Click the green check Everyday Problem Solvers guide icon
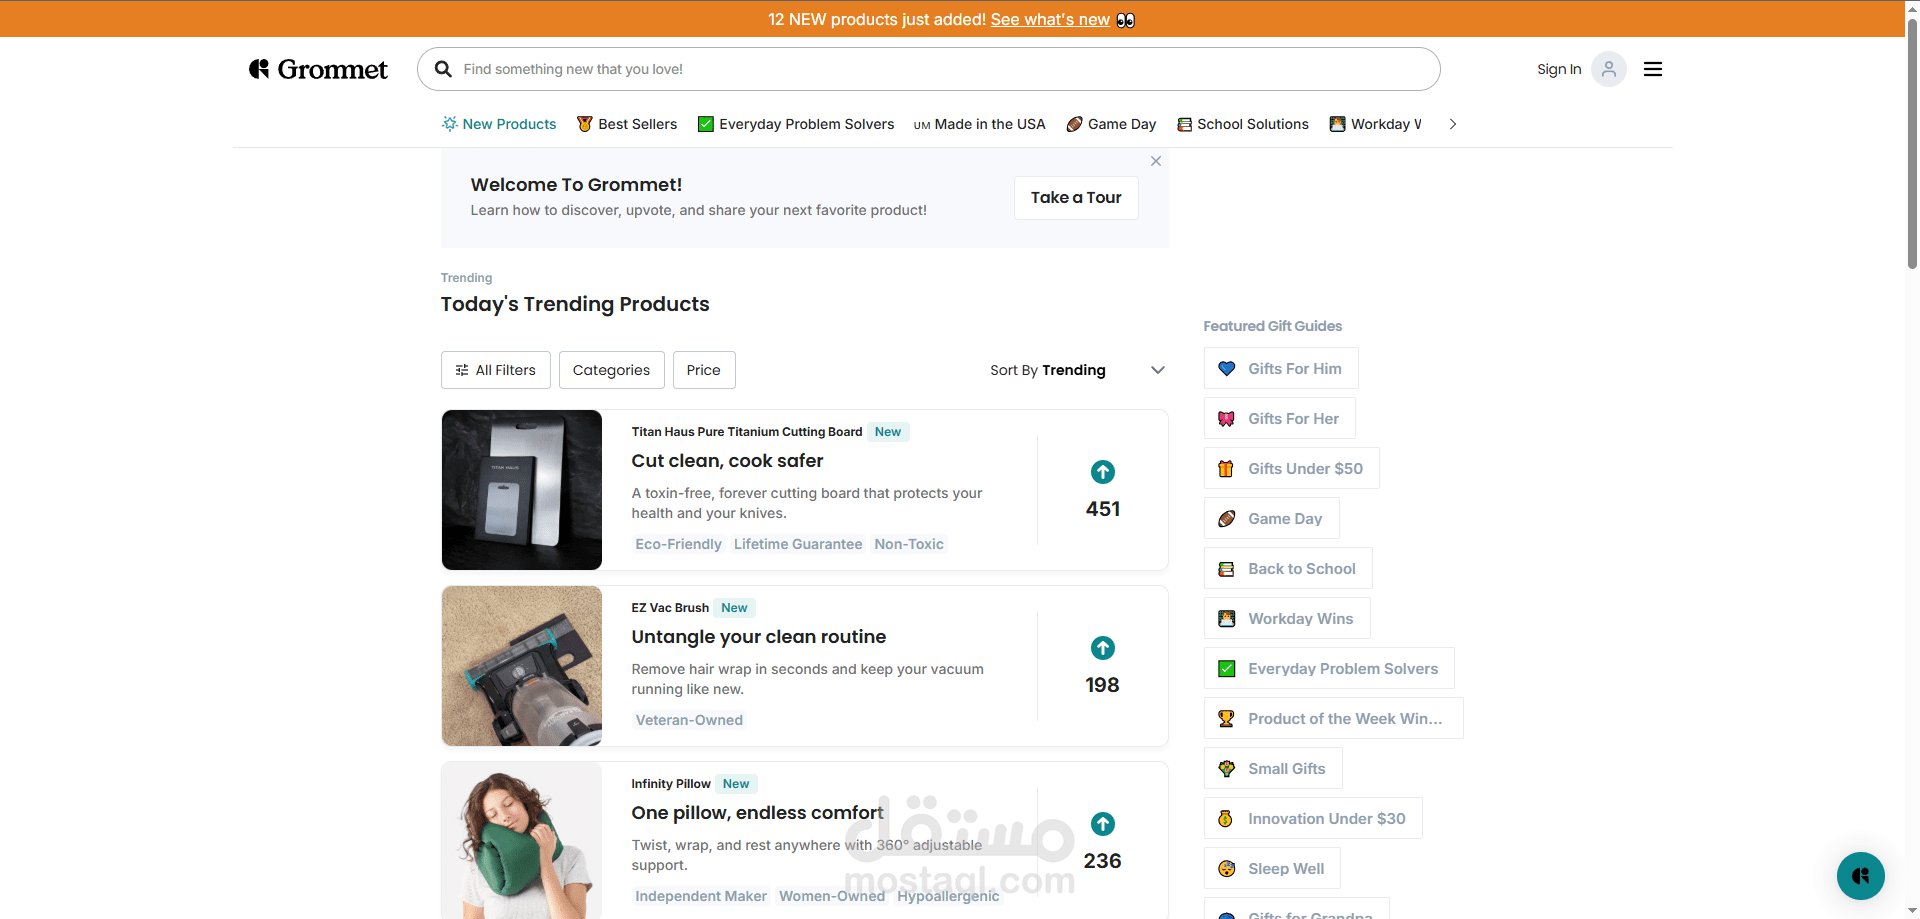The width and height of the screenshot is (1920, 919). (x=1227, y=669)
